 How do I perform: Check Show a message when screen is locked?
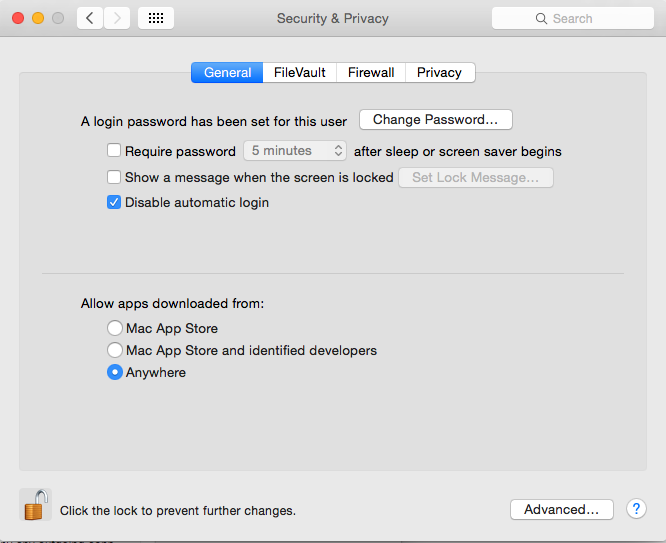[114, 177]
